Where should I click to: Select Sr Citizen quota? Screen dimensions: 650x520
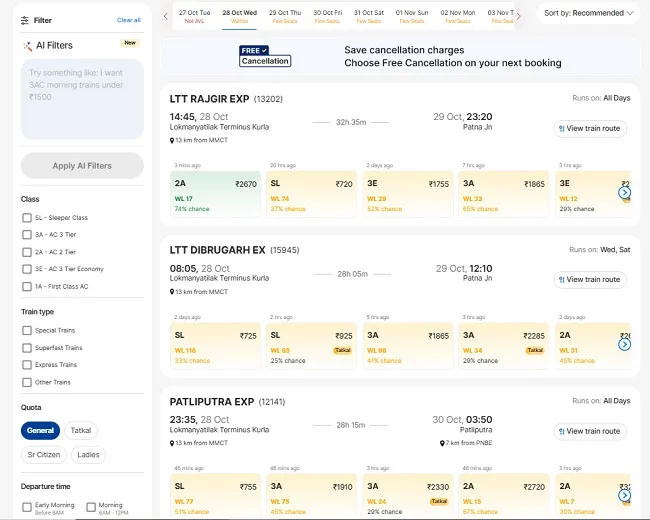pyautogui.click(x=44, y=455)
